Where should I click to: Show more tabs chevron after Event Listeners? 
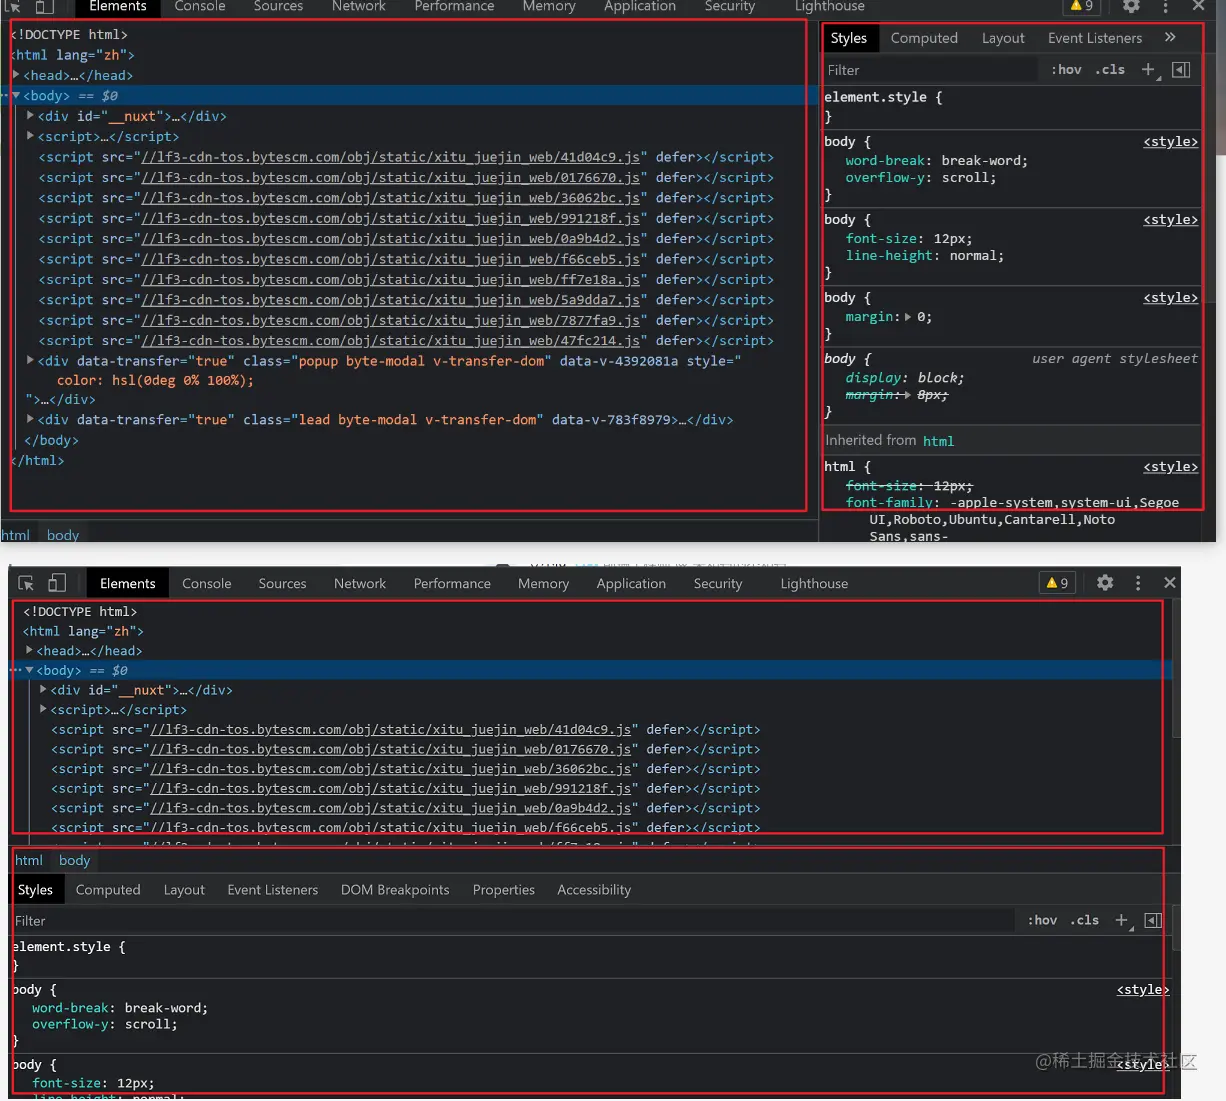(1170, 38)
